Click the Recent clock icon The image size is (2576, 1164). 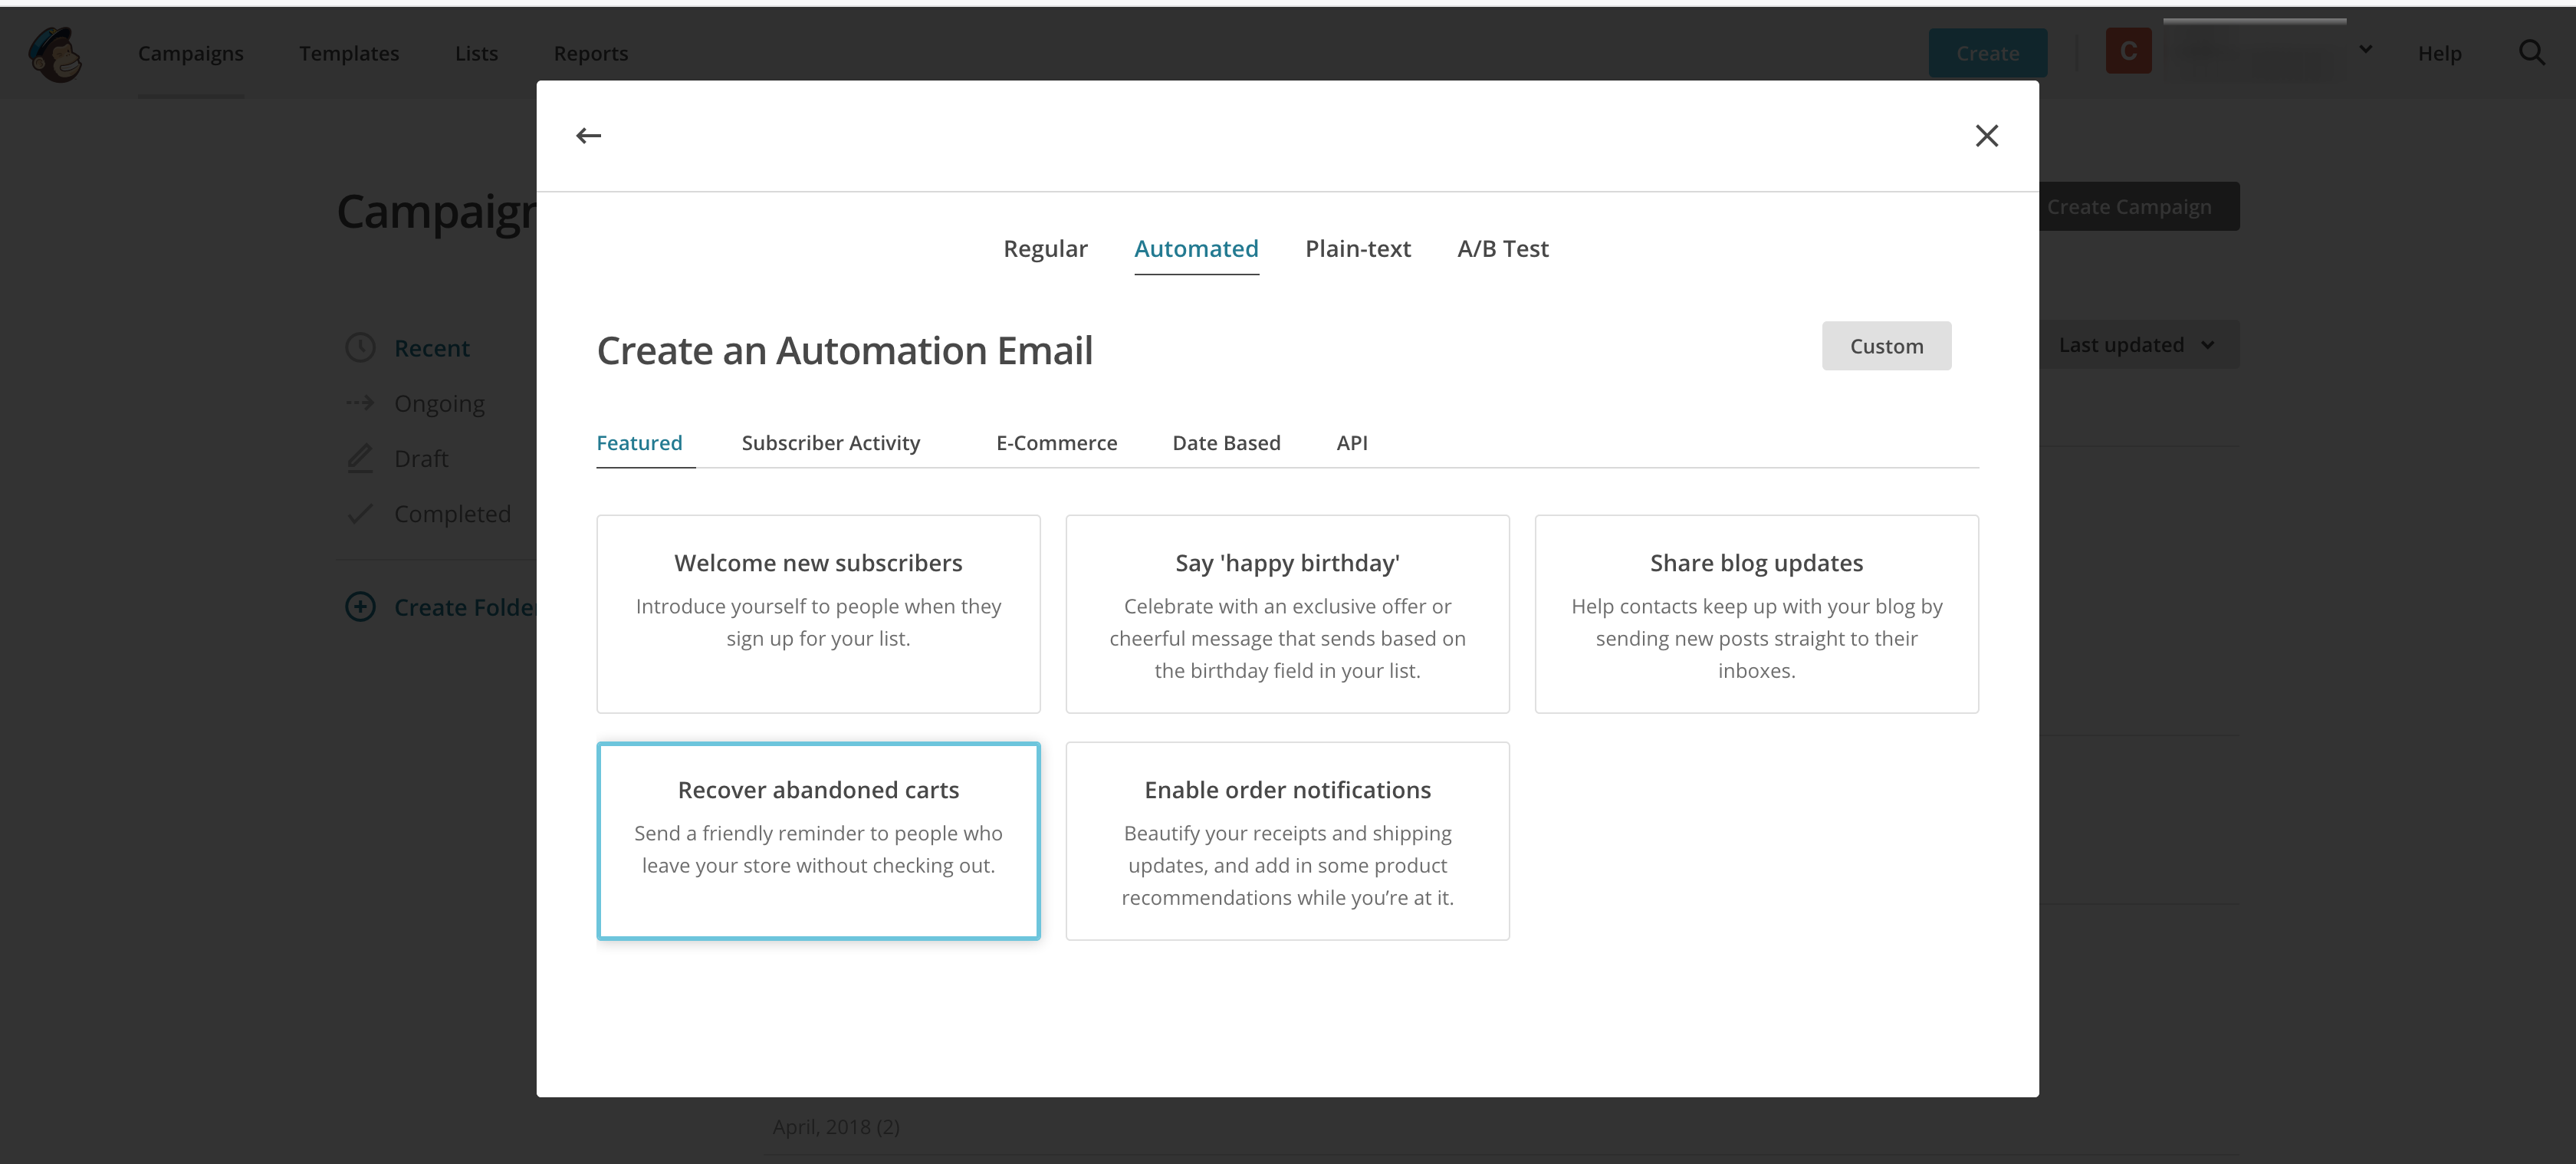click(360, 348)
